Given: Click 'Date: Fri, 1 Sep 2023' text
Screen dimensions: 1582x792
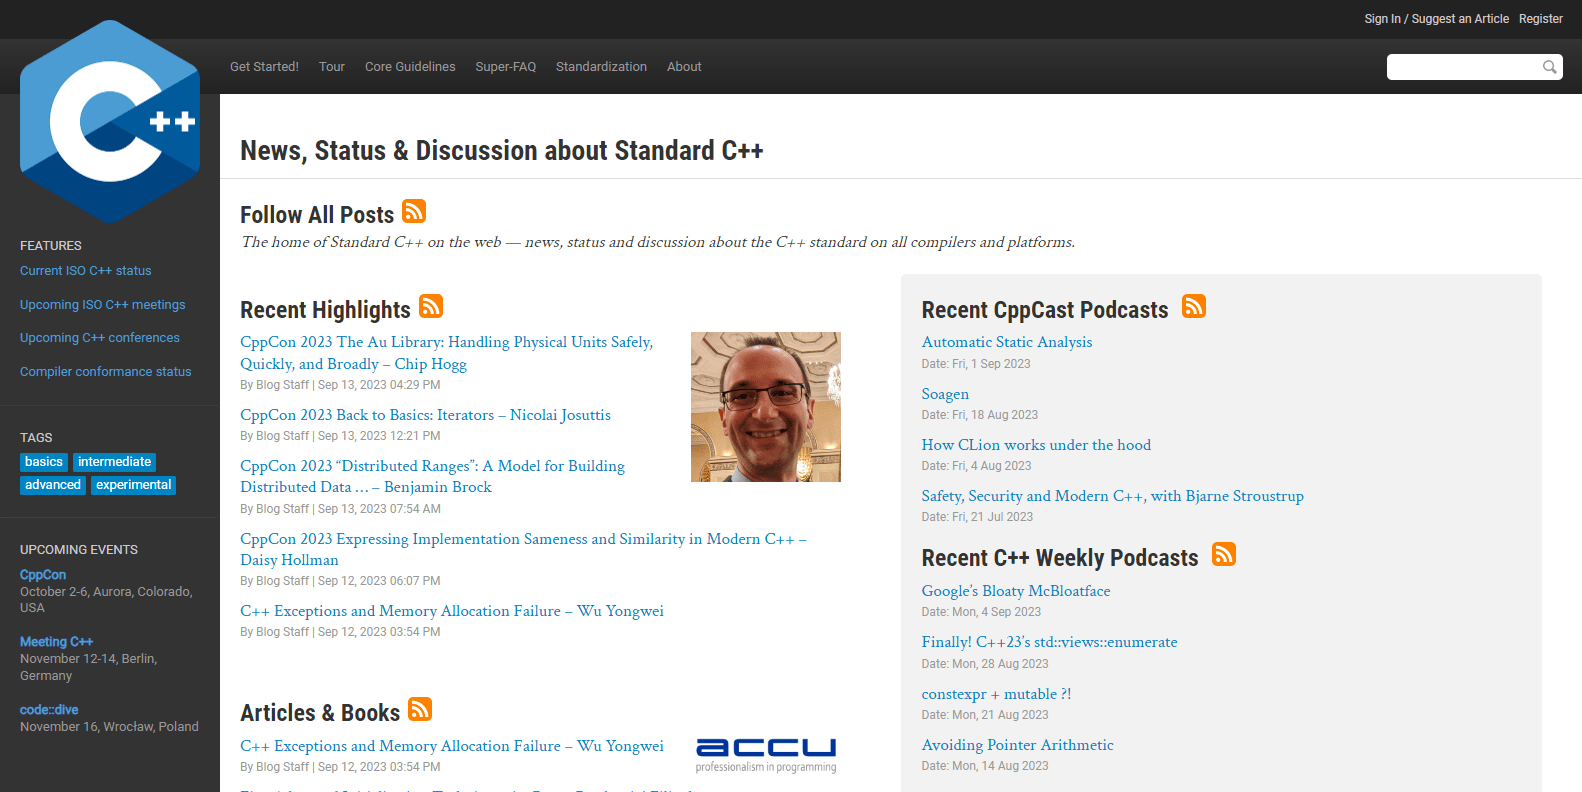Looking at the screenshot, I should pyautogui.click(x=976, y=364).
